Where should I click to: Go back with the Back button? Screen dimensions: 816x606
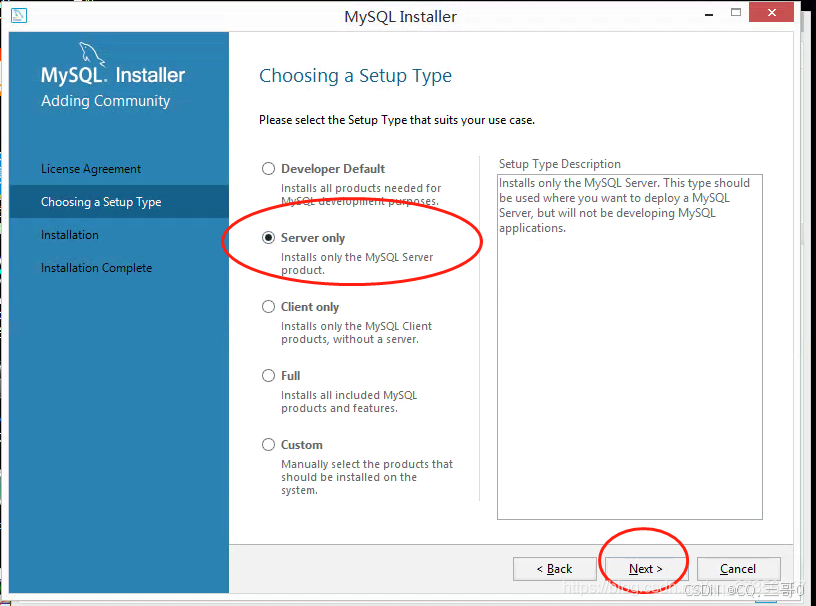(x=554, y=569)
